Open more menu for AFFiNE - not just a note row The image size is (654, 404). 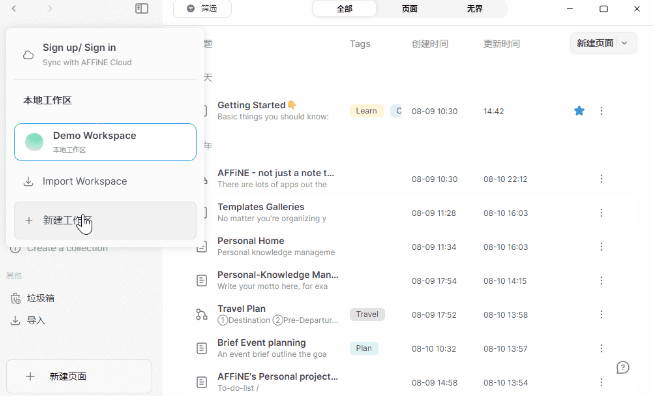click(x=601, y=179)
